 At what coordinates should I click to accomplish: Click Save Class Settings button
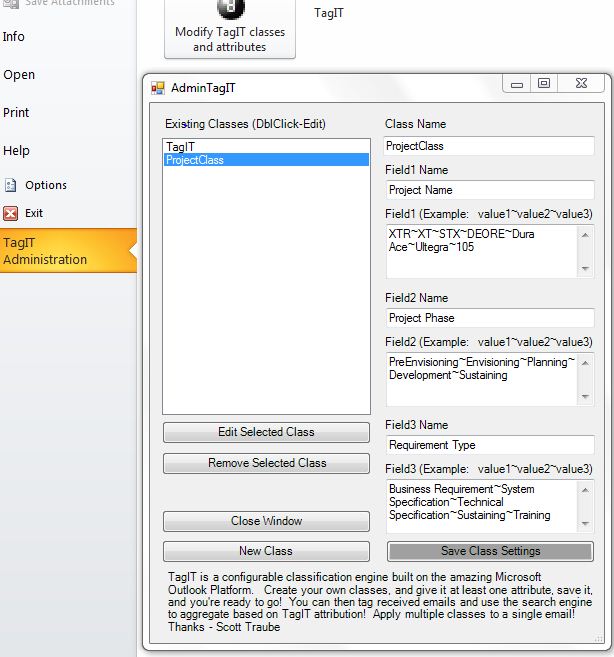(490, 551)
